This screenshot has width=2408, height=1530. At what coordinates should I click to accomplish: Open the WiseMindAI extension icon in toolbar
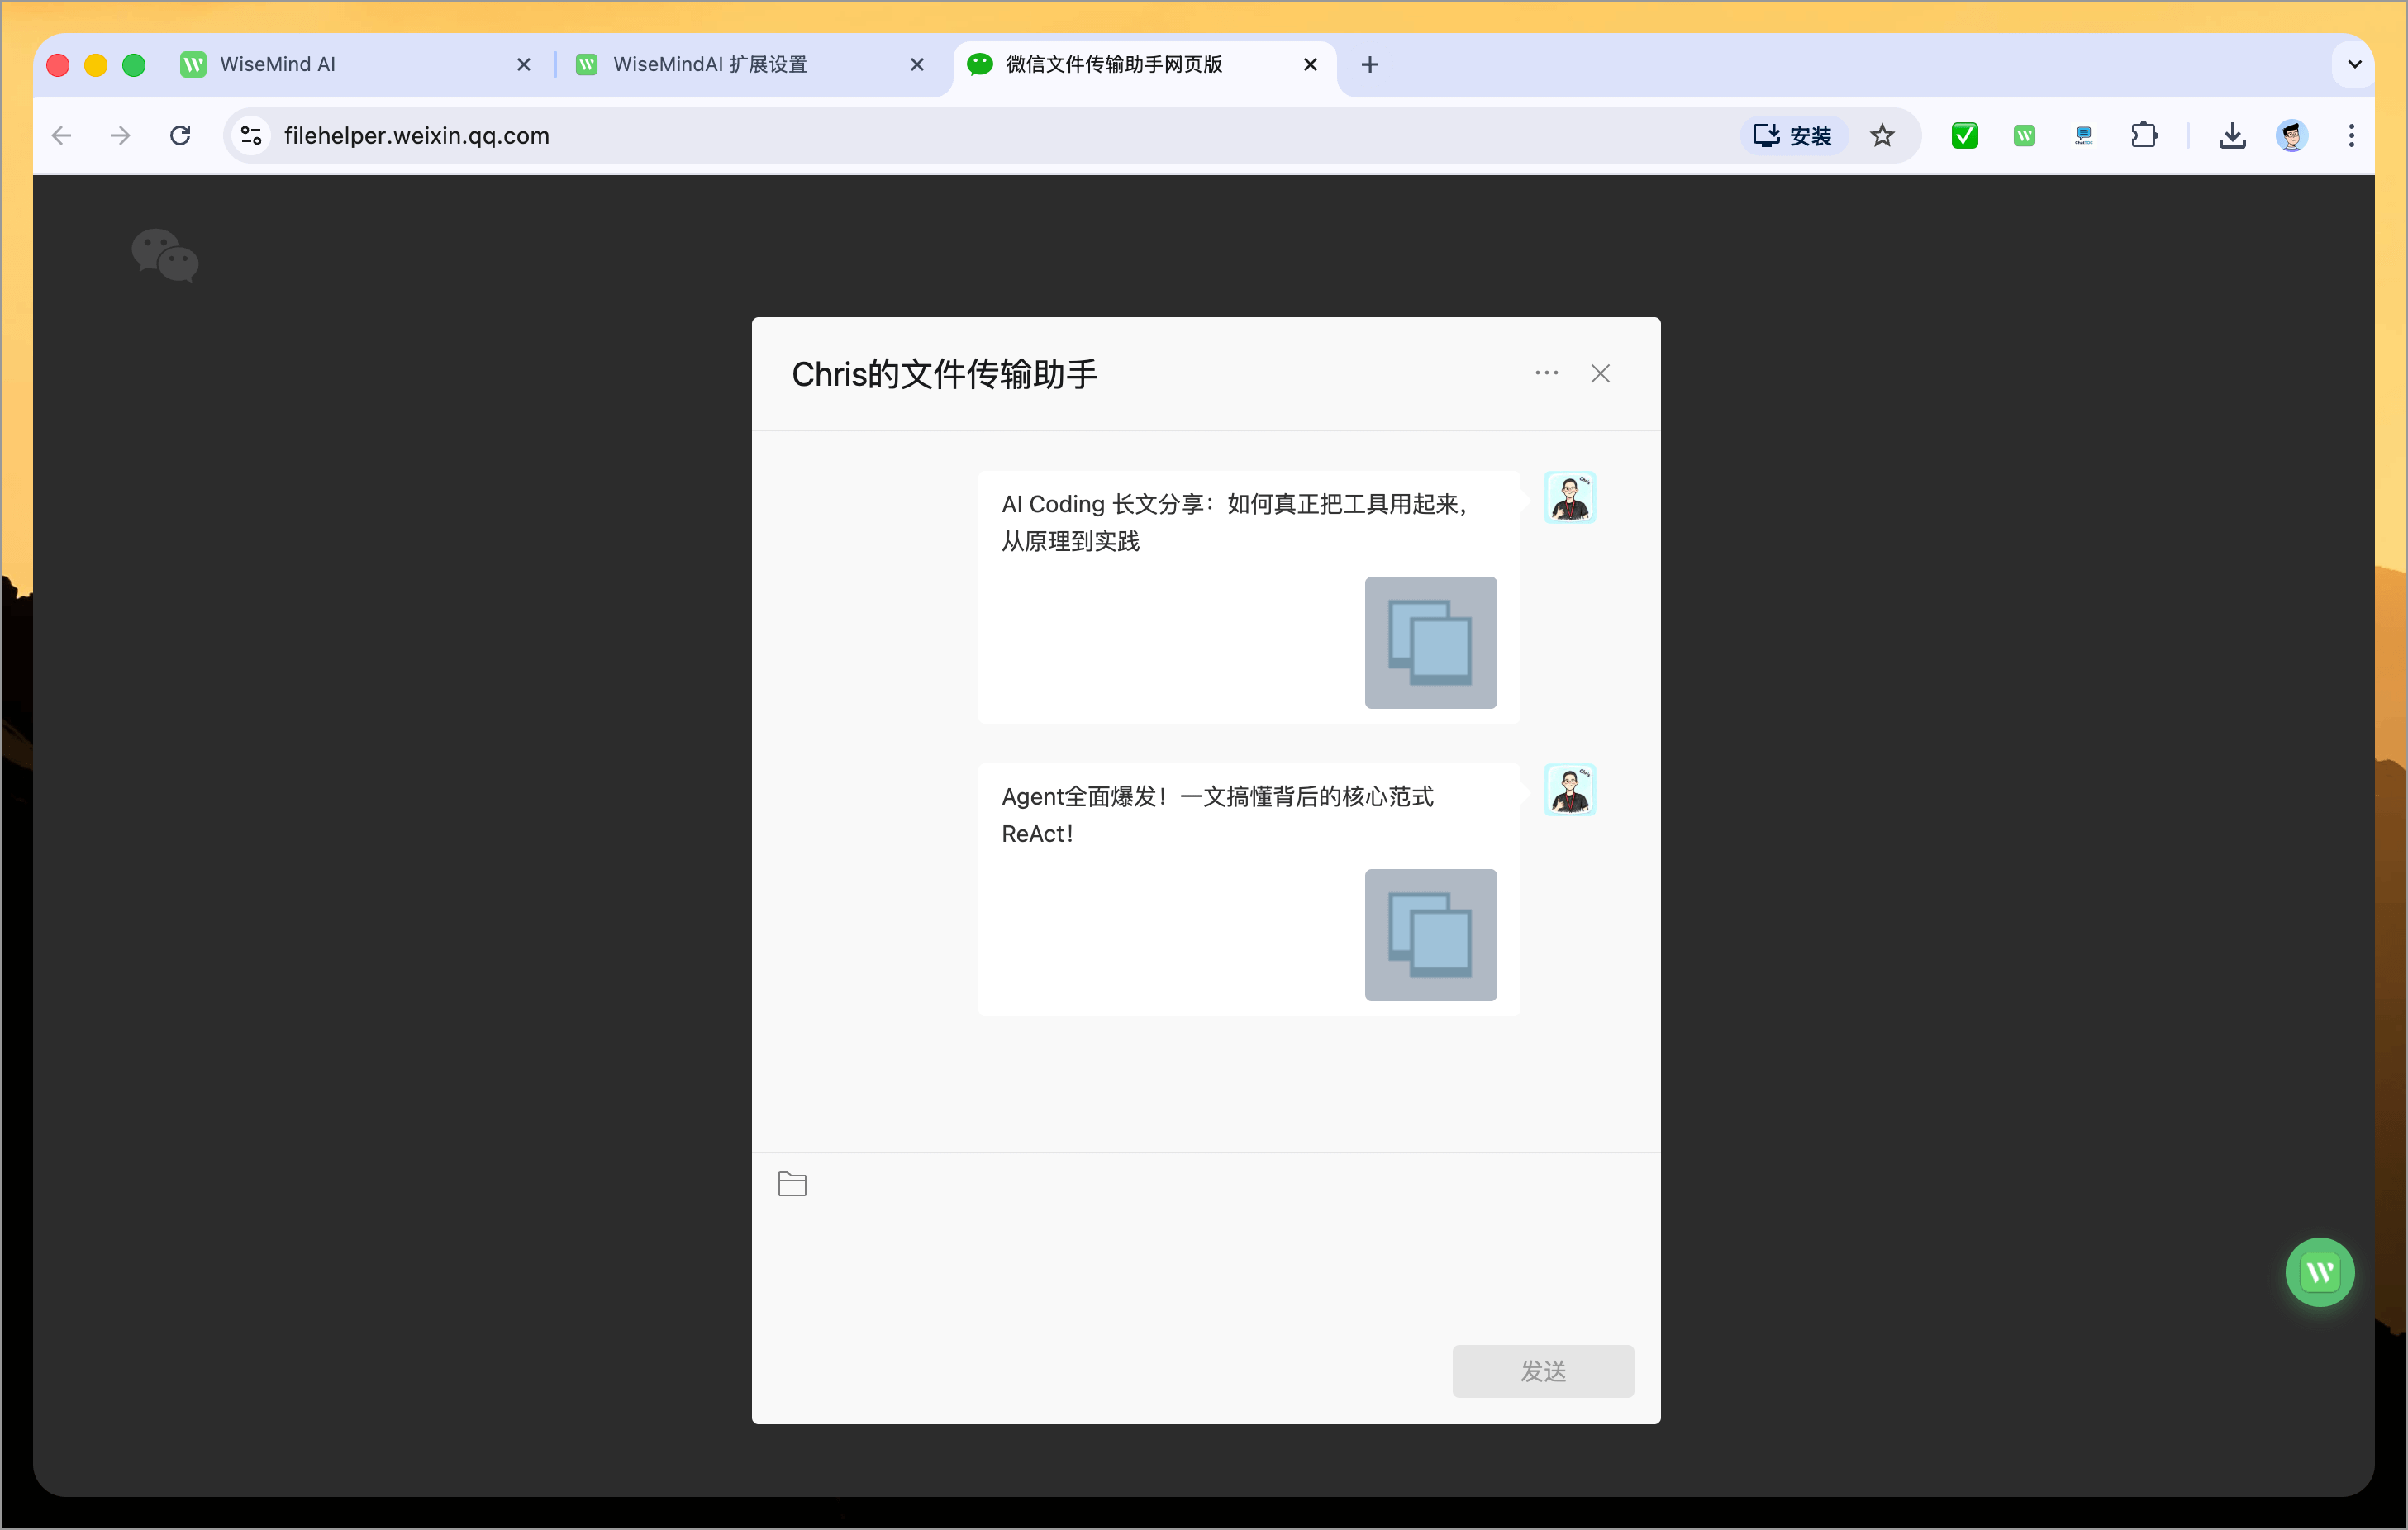pyautogui.click(x=2025, y=135)
